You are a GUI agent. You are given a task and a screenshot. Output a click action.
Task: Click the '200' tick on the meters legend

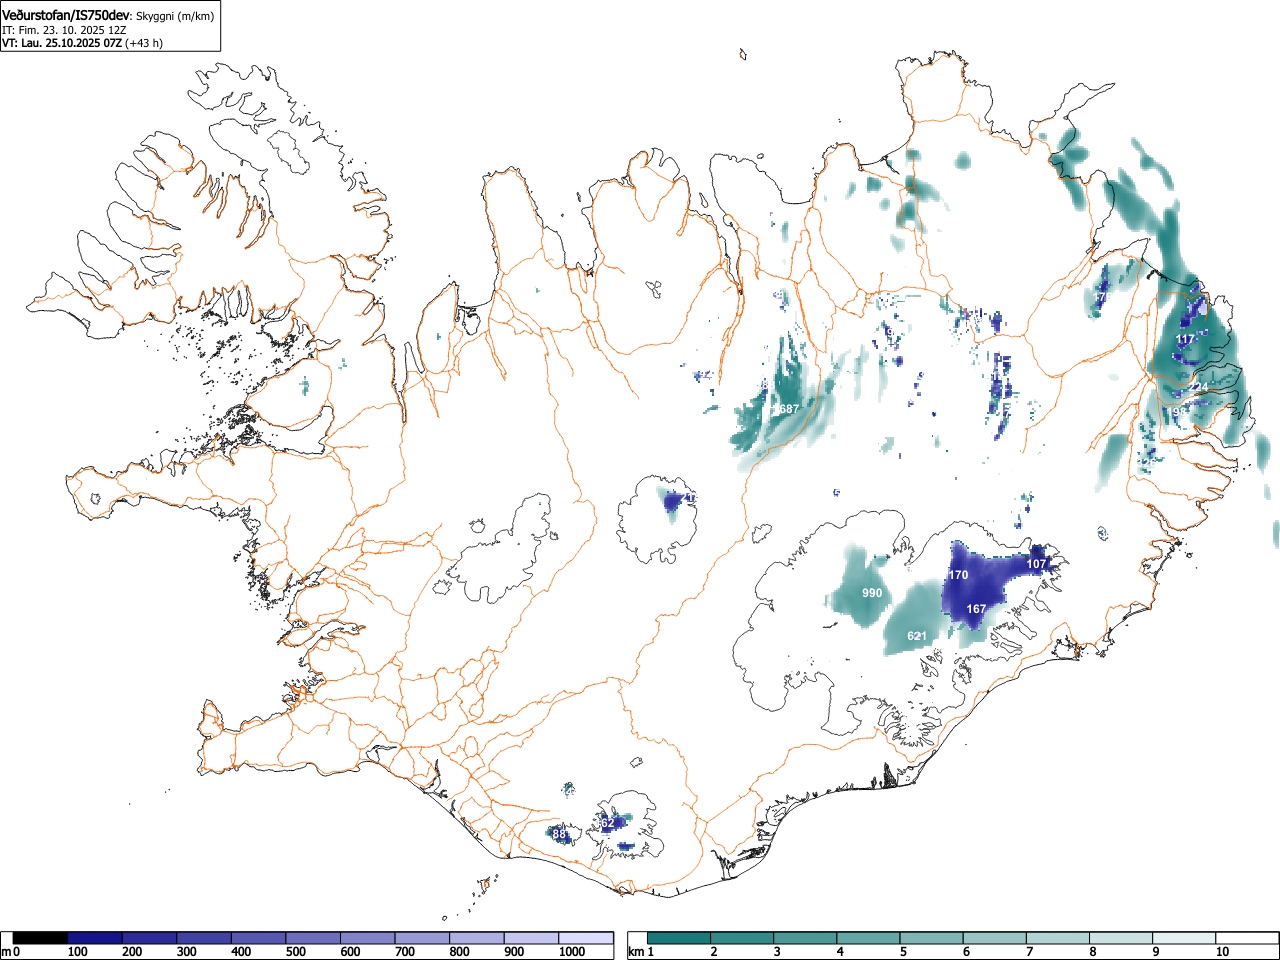(x=132, y=952)
